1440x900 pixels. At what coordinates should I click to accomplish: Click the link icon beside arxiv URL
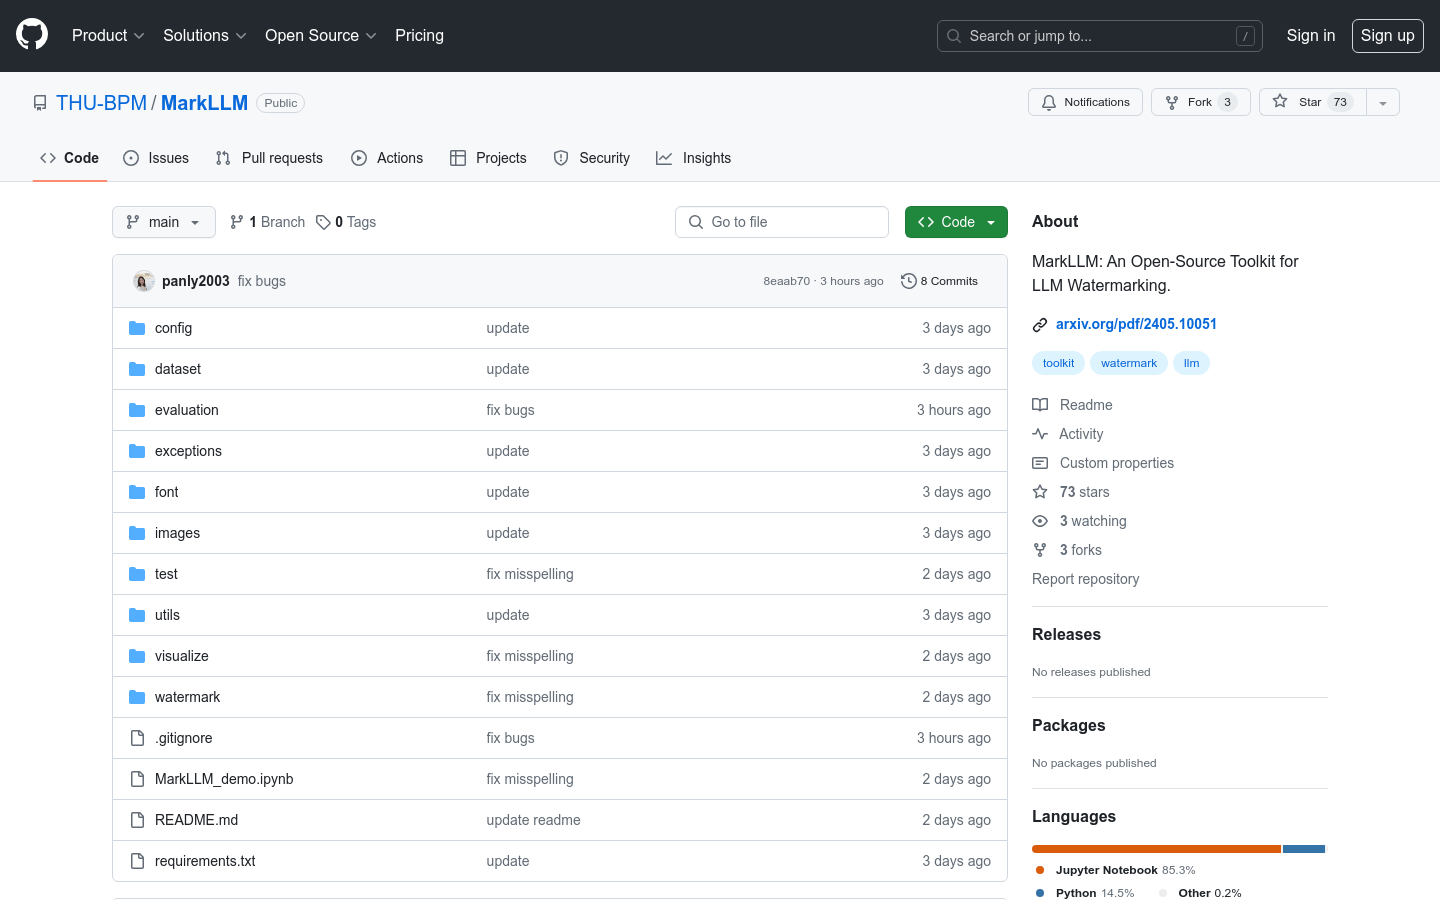pyautogui.click(x=1040, y=324)
